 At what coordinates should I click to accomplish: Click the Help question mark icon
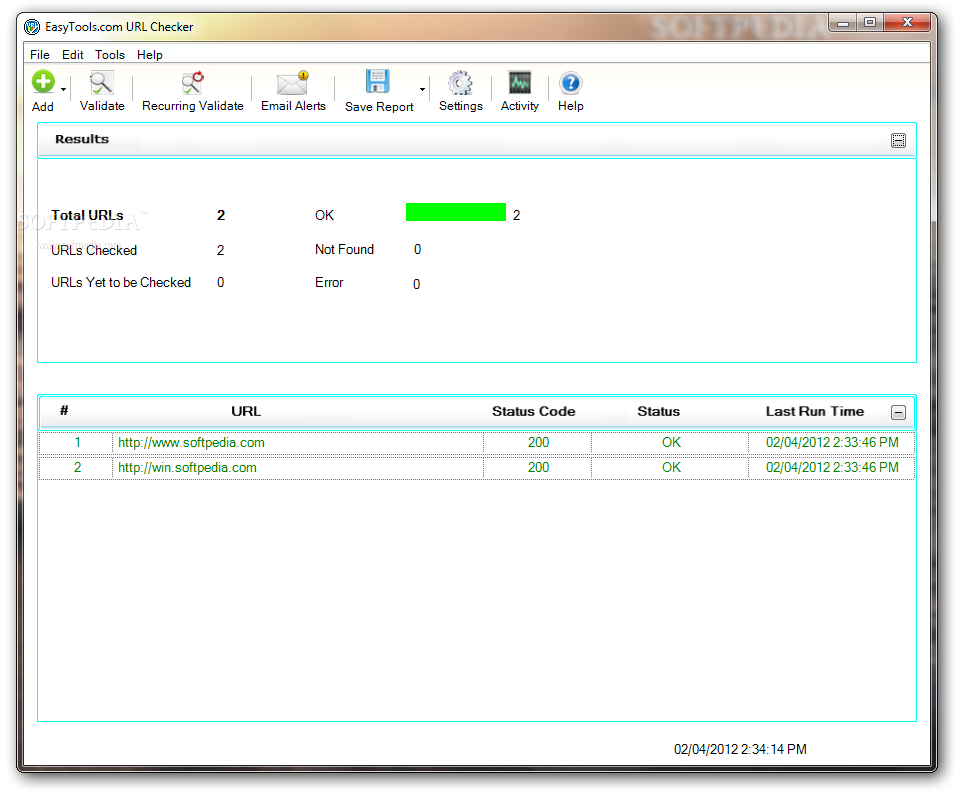[571, 83]
